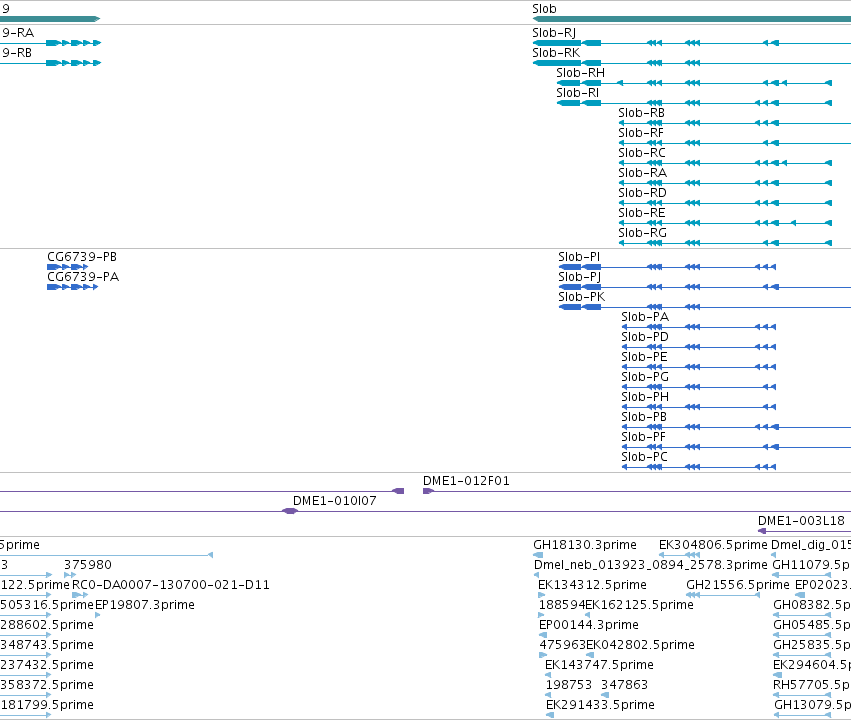Select the DME1-010I07 clone end glyph
The width and height of the screenshot is (851, 720).
[290, 511]
